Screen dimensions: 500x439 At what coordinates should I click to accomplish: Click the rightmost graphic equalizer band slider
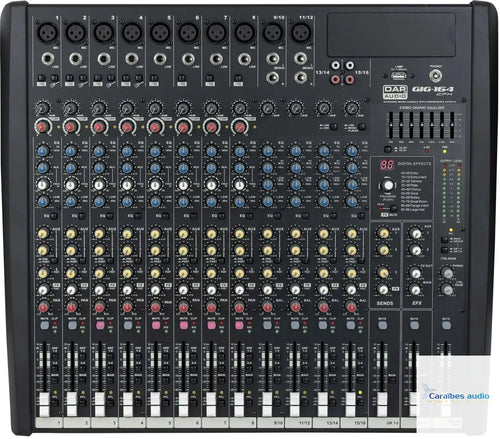click(x=452, y=125)
